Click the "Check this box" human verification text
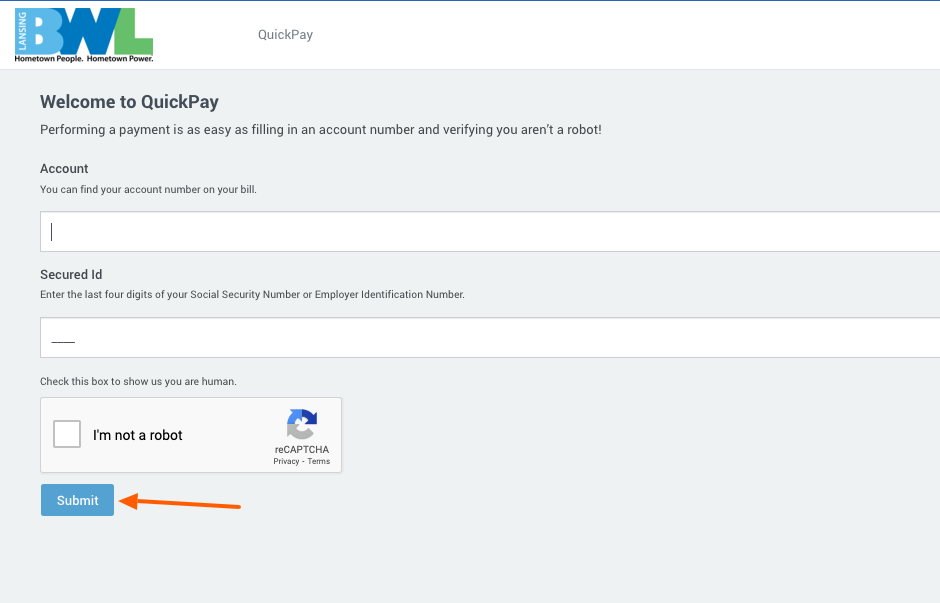The width and height of the screenshot is (940, 603). pyautogui.click(x=138, y=381)
